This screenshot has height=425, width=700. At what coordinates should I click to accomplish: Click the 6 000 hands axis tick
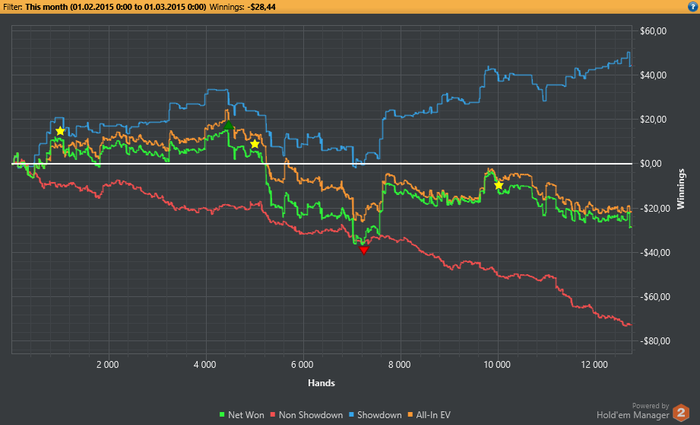(x=303, y=365)
